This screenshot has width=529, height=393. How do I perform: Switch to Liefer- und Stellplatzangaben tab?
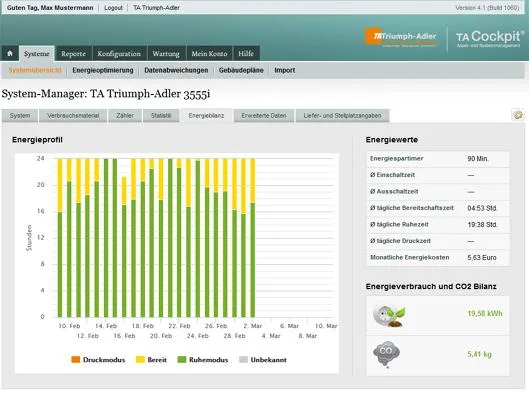[342, 116]
